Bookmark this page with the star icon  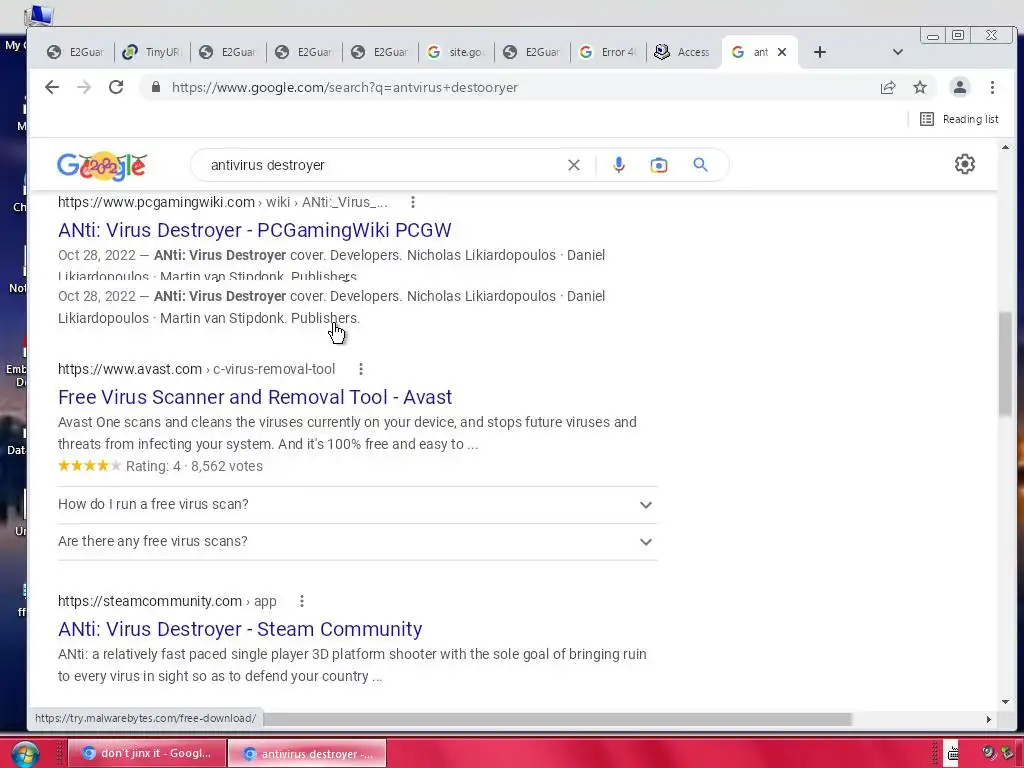click(x=920, y=88)
